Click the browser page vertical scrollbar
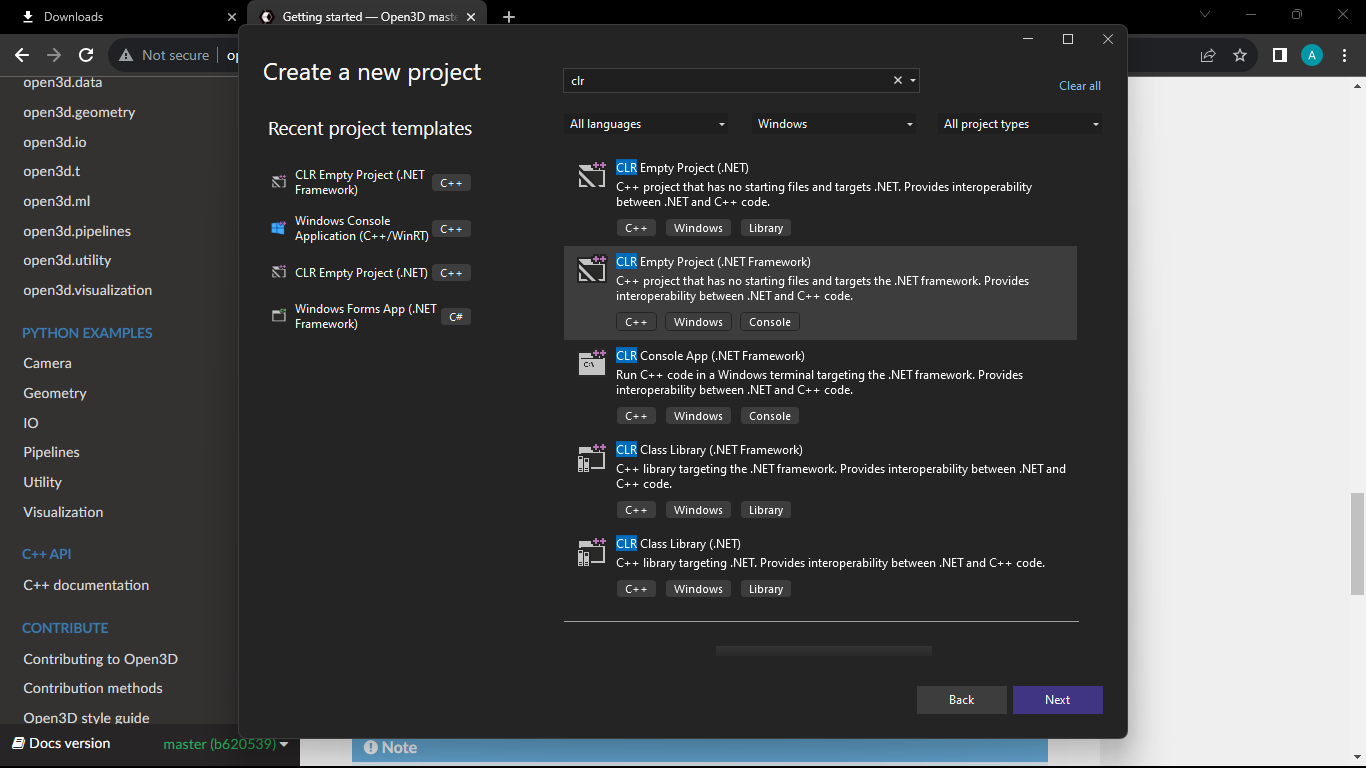Viewport: 1366px width, 768px height. coord(1357,544)
